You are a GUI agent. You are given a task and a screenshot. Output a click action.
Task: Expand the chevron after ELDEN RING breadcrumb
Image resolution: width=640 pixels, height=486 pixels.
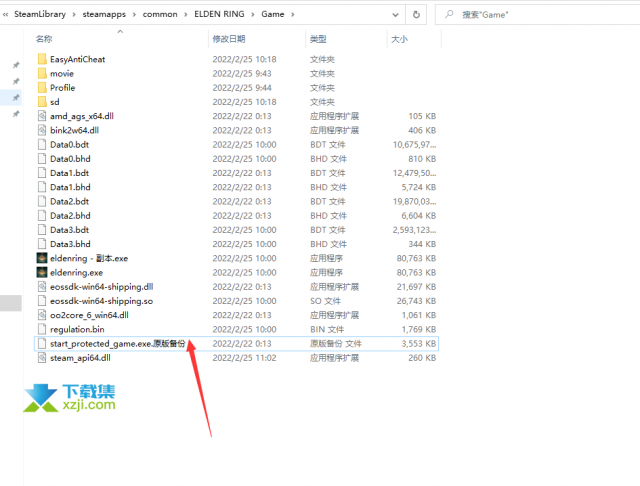253,15
